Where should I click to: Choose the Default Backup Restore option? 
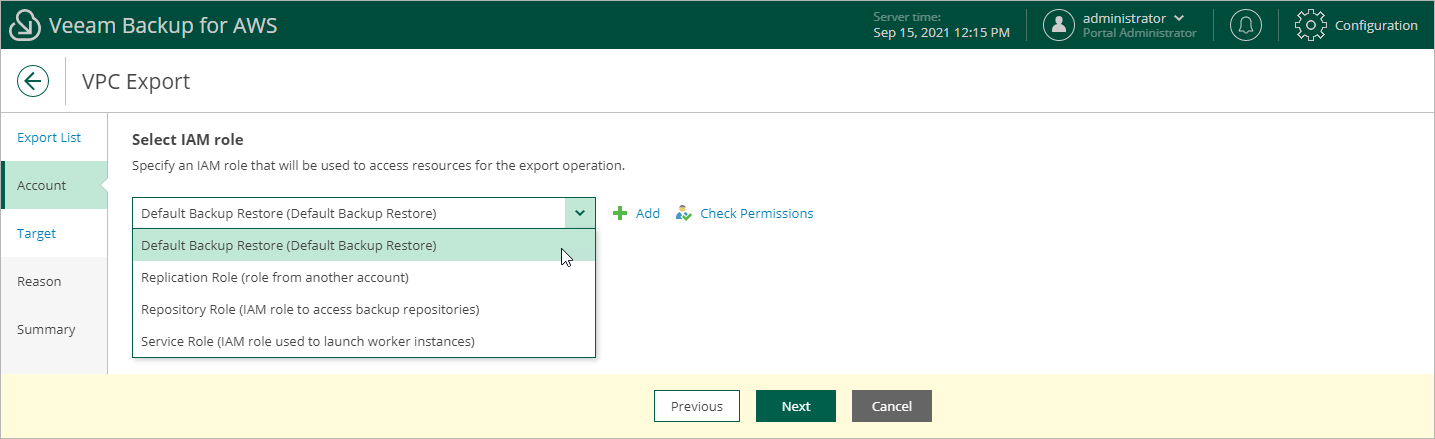[289, 245]
